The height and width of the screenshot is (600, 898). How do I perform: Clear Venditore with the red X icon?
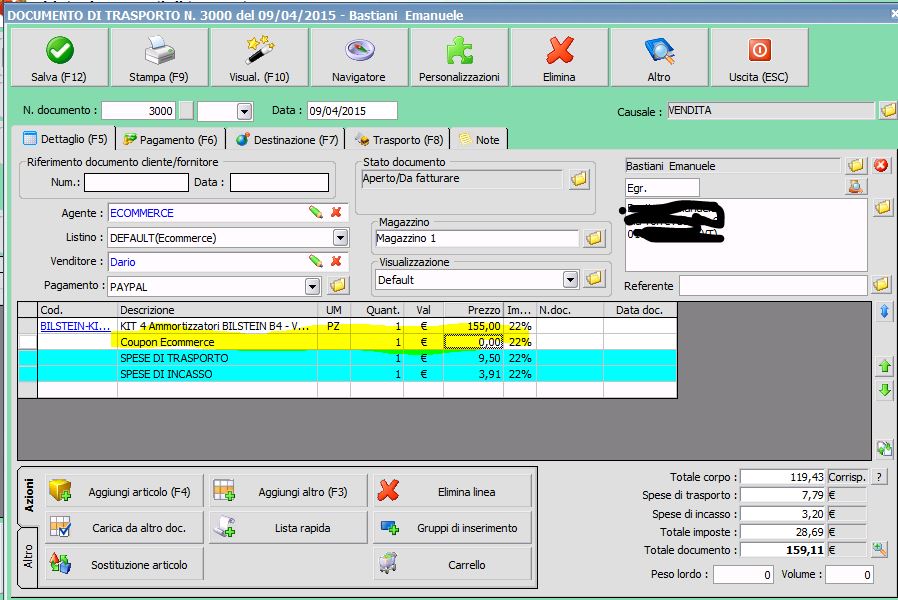pos(336,262)
